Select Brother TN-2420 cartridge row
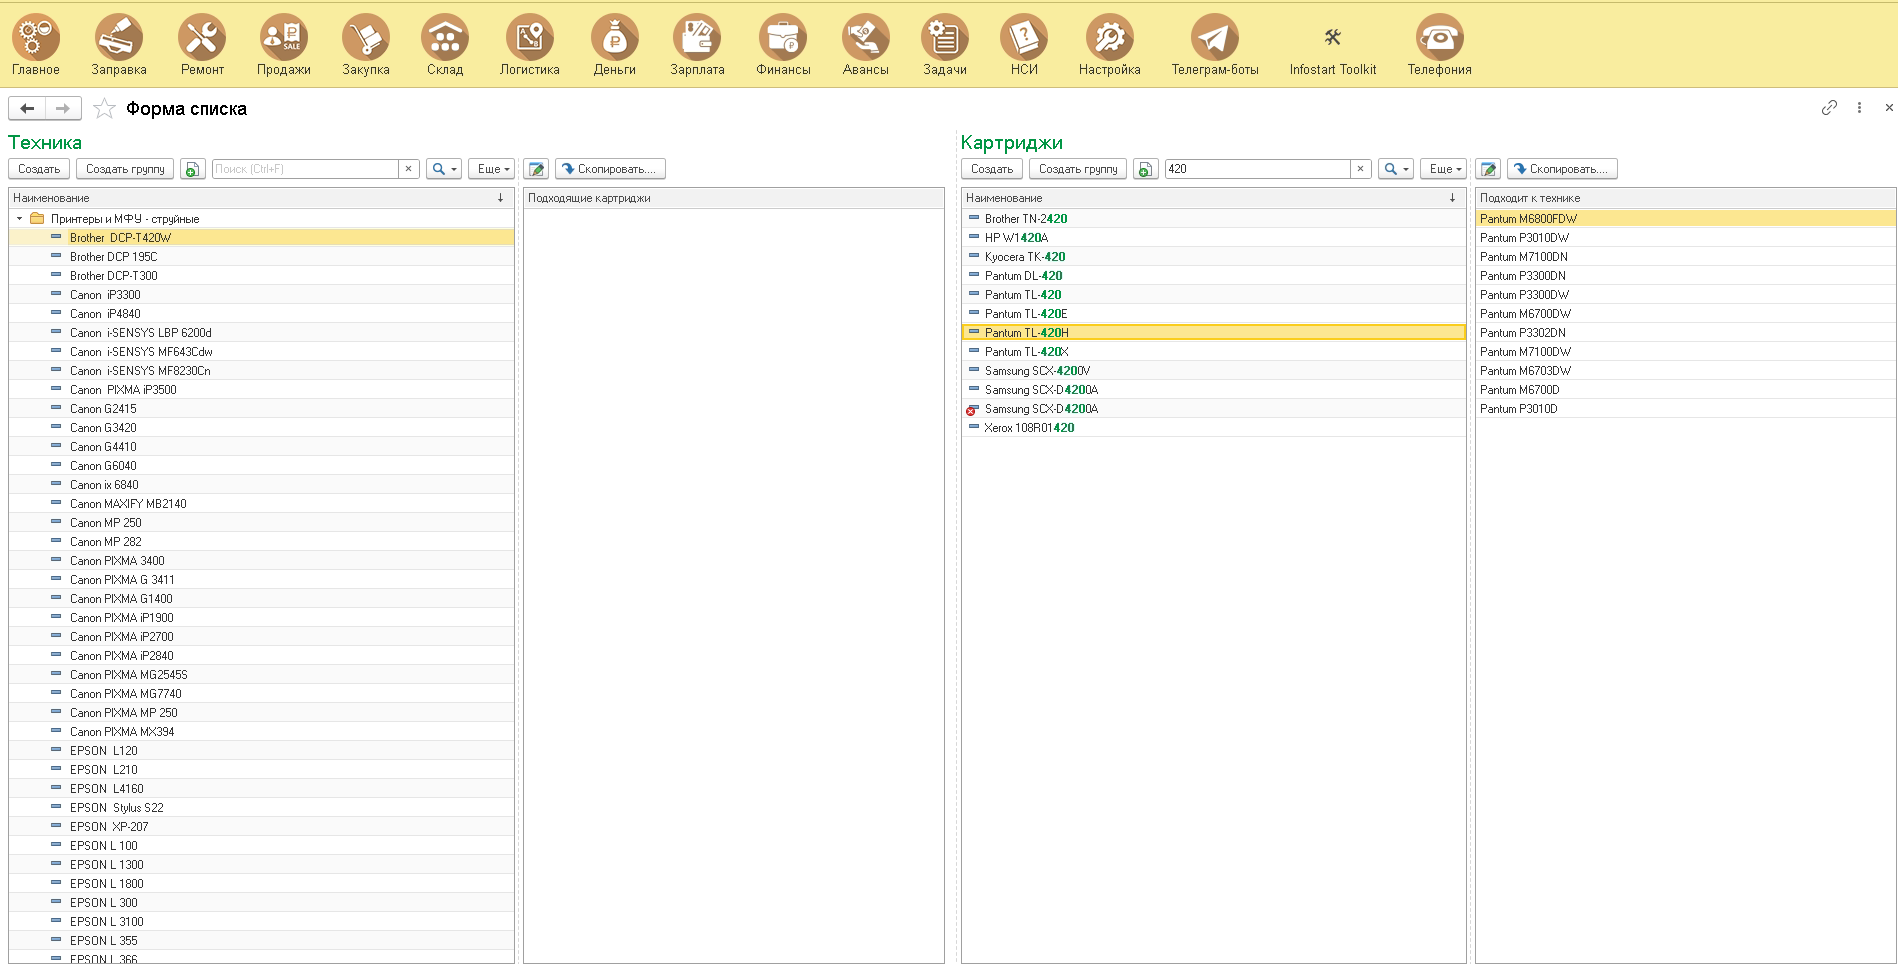 pos(1214,219)
